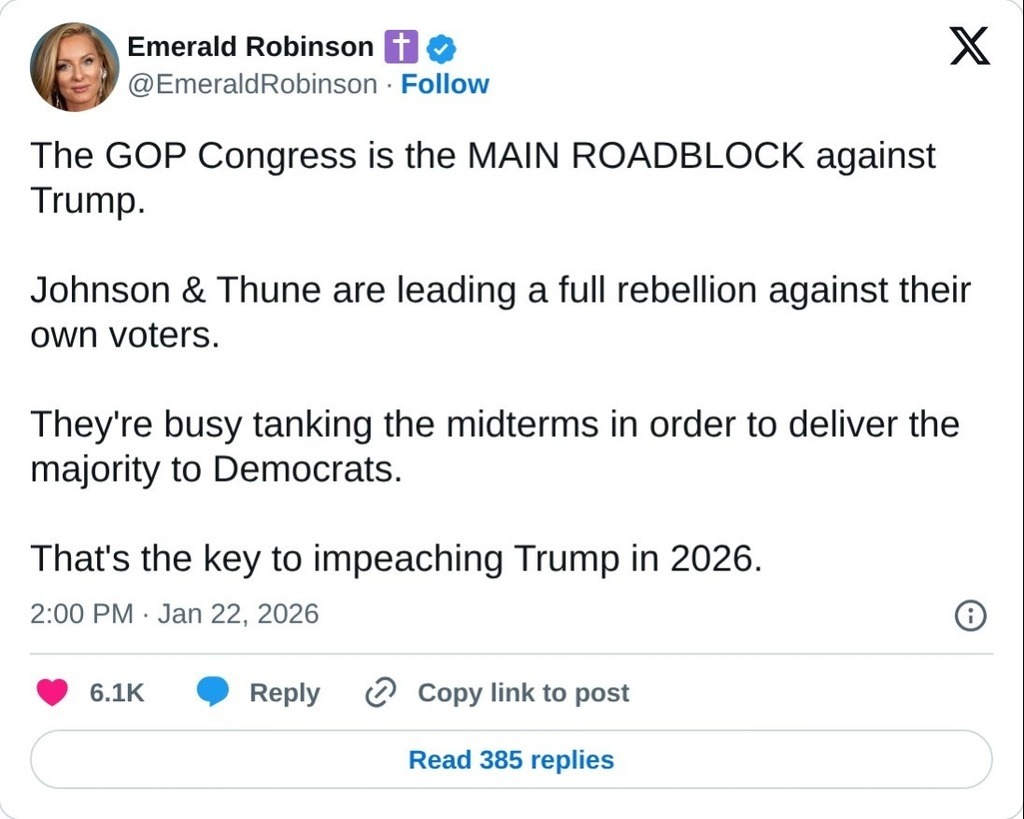Screen dimensions: 1024x819
Task: Click the Reply text label
Action: [284, 692]
